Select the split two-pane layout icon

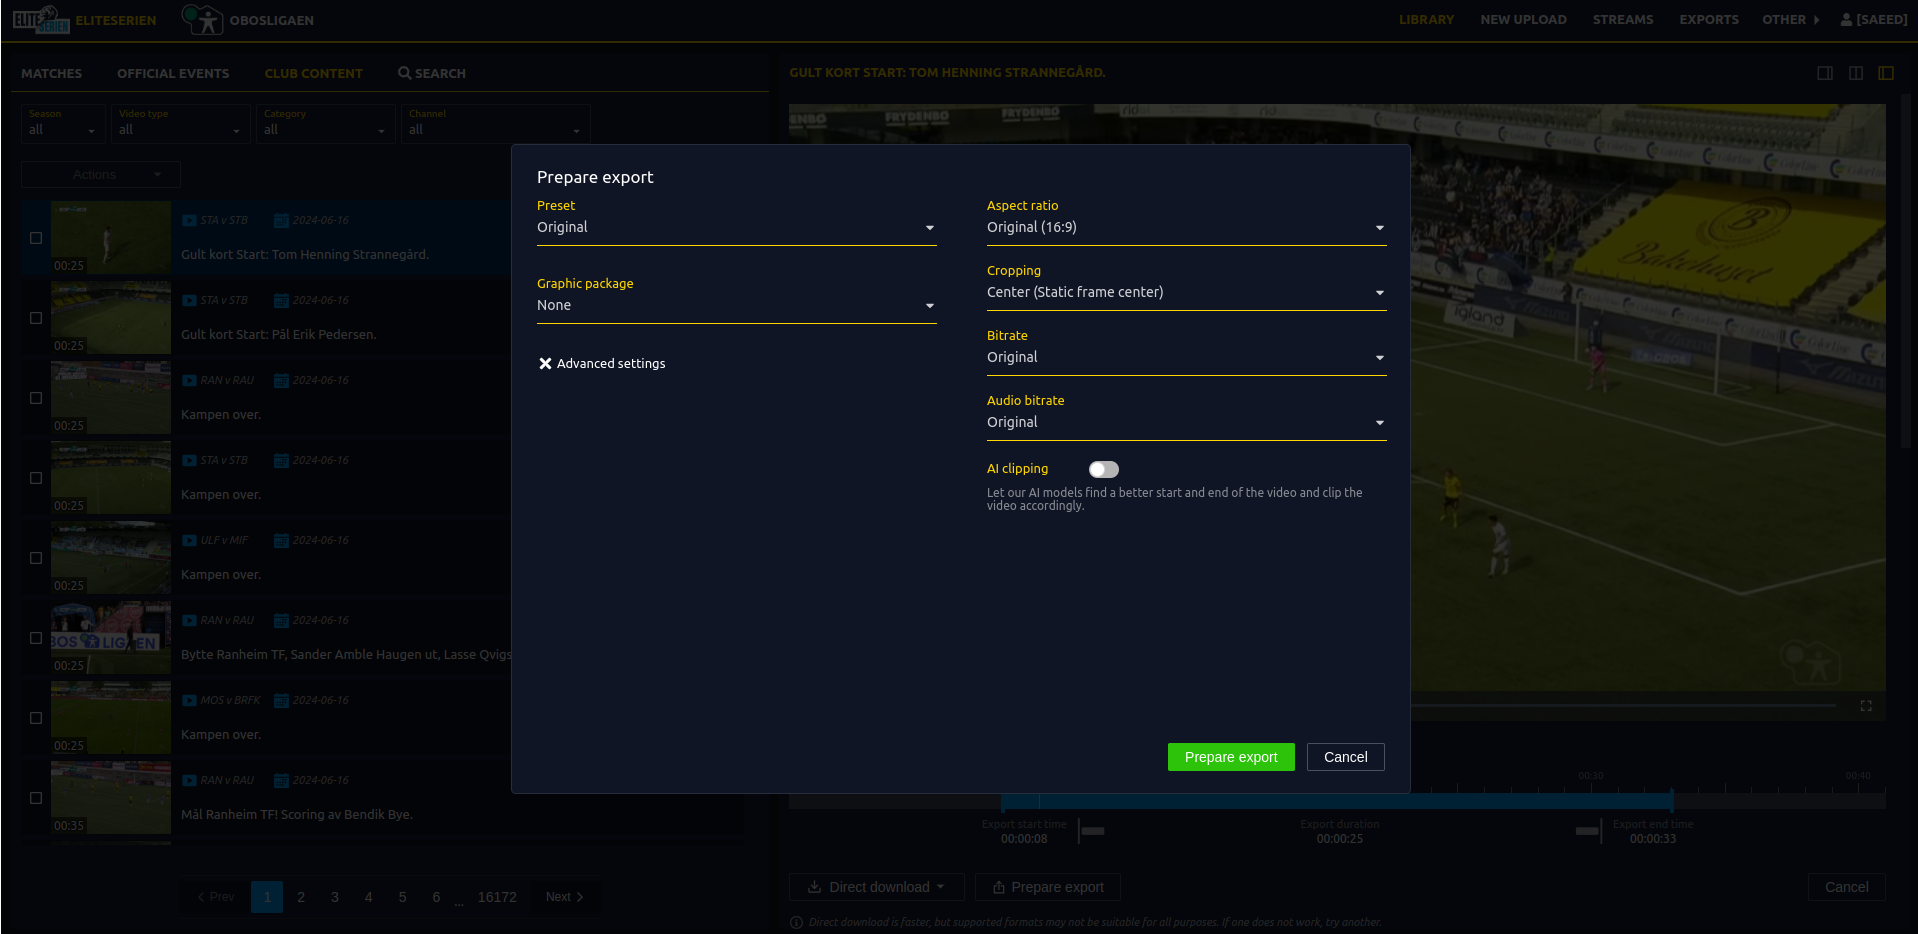coord(1855,72)
